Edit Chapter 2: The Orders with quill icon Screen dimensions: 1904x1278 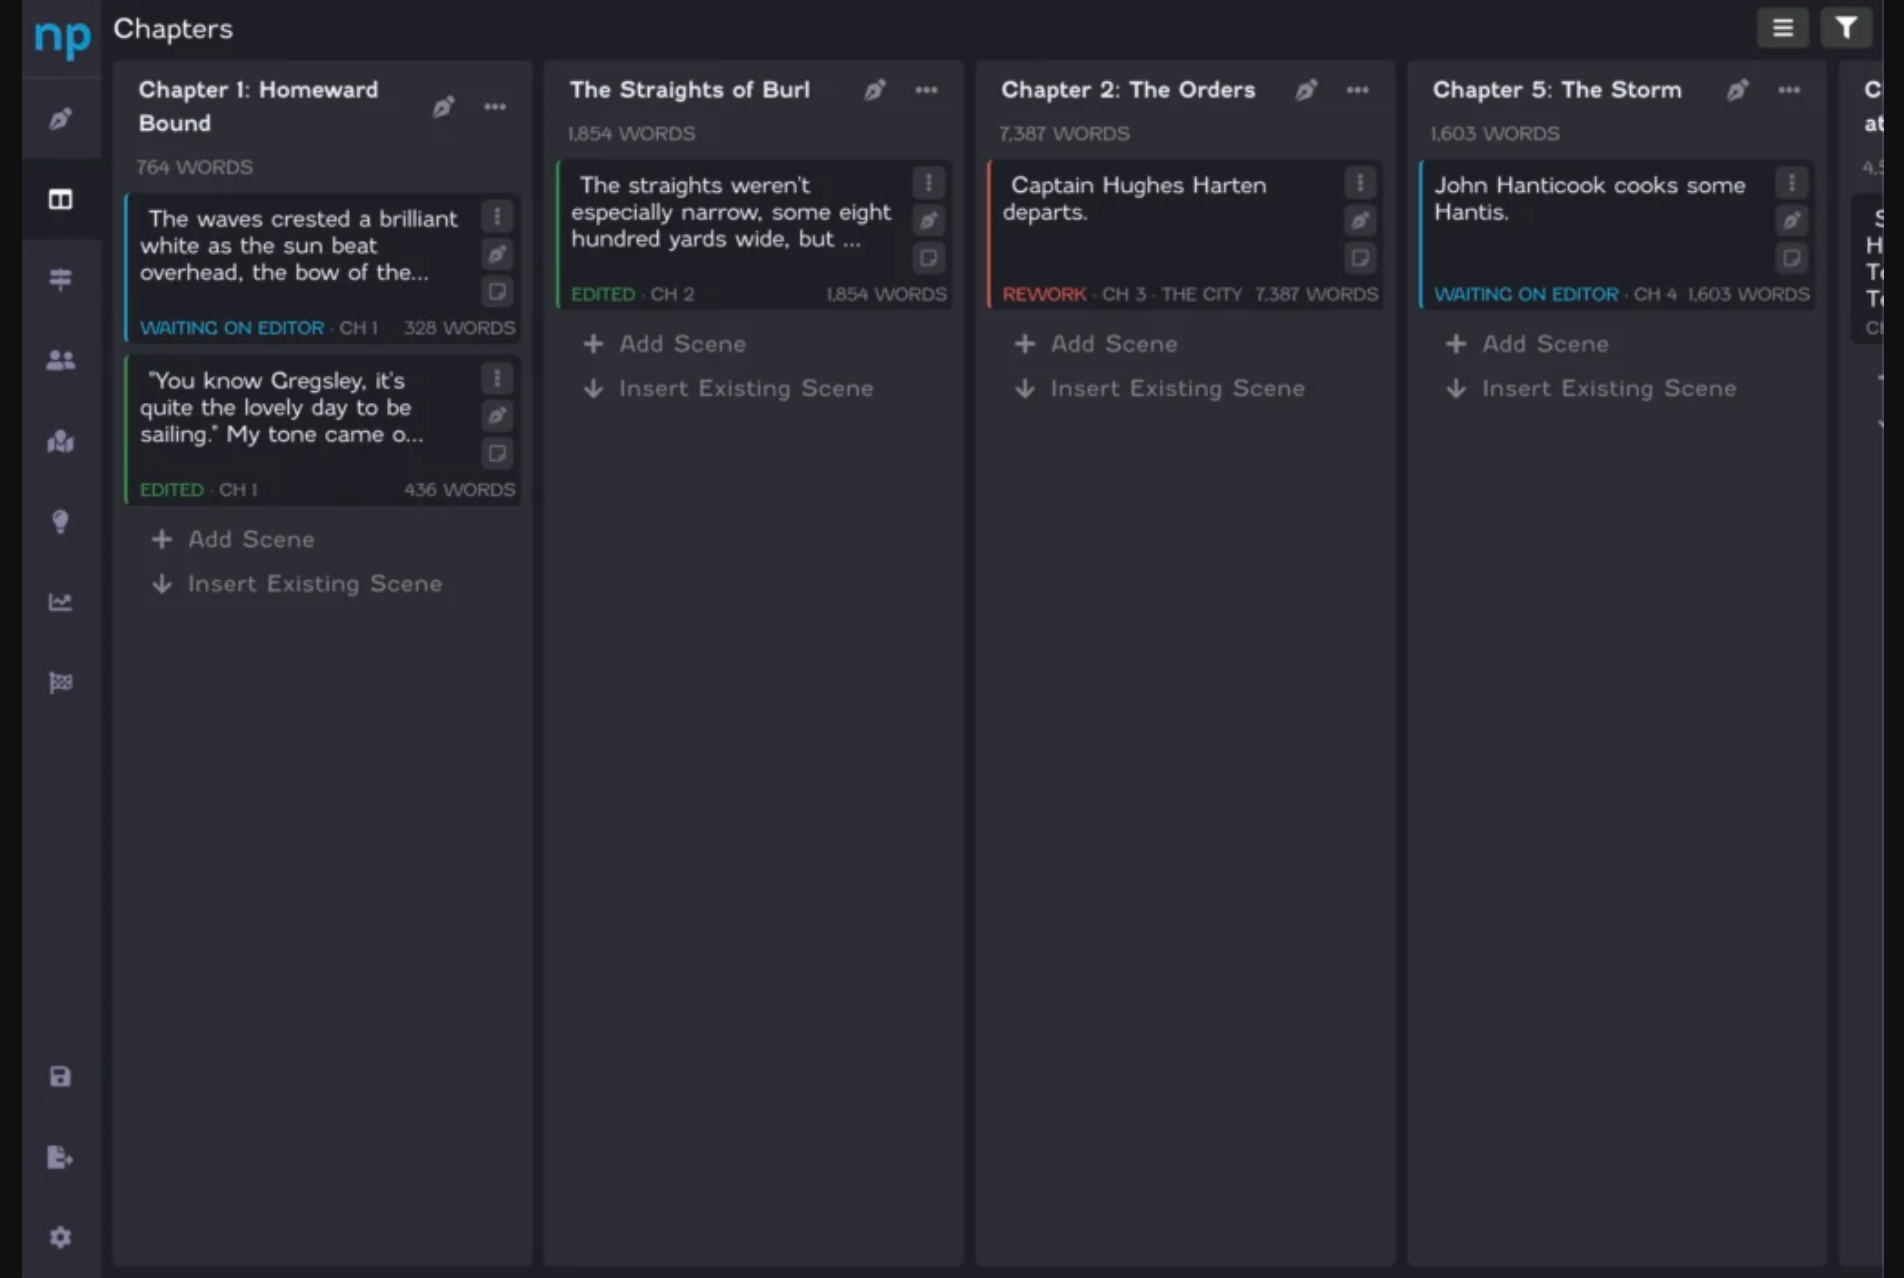tap(1306, 90)
